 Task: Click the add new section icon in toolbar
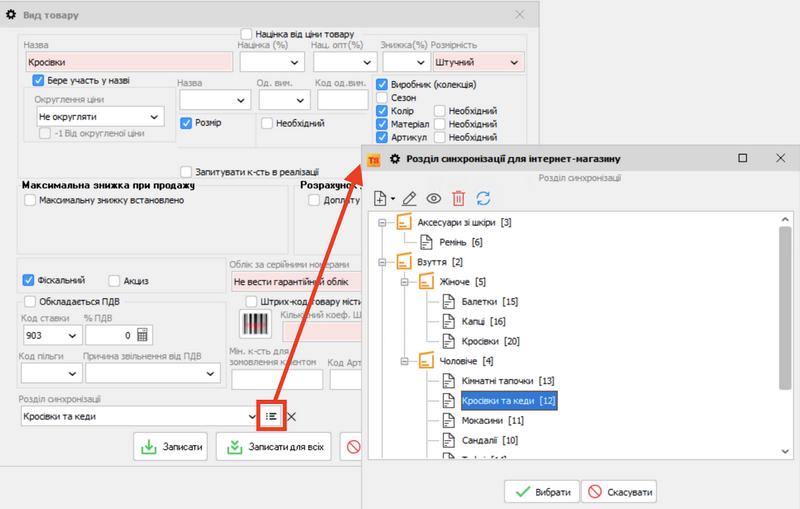(381, 198)
